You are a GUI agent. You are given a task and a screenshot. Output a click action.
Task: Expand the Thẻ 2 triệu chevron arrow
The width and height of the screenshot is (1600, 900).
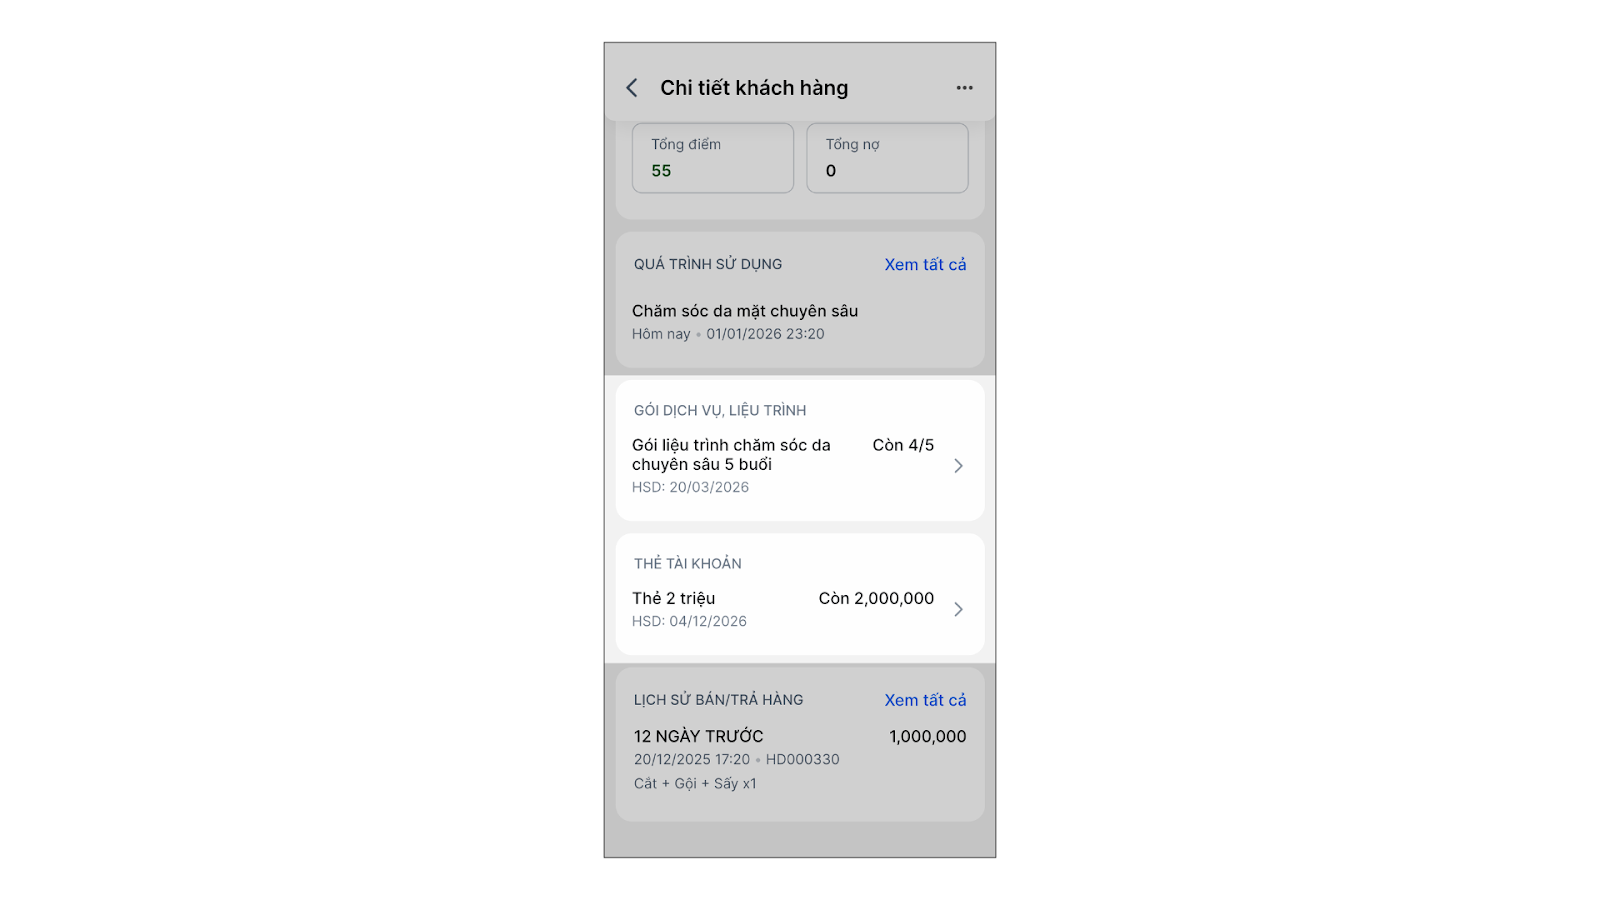958,609
